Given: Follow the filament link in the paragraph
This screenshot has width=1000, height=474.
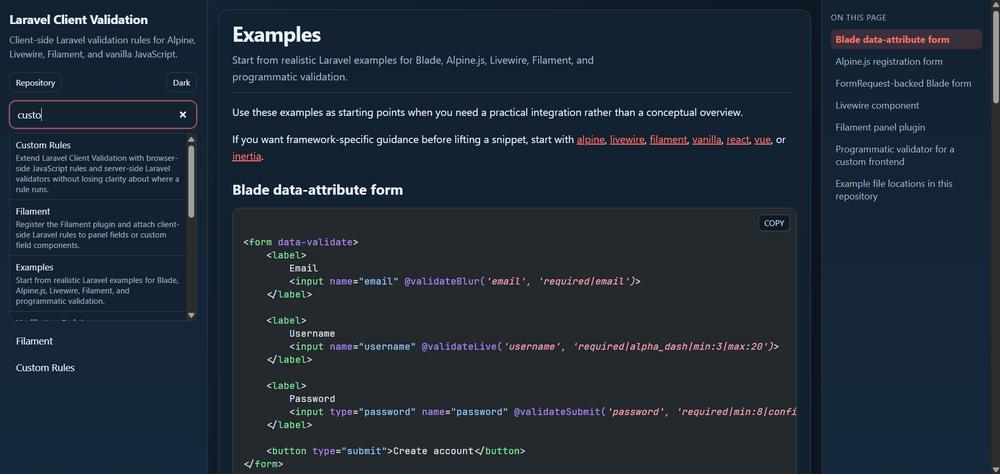Looking at the screenshot, I should tap(668, 140).
